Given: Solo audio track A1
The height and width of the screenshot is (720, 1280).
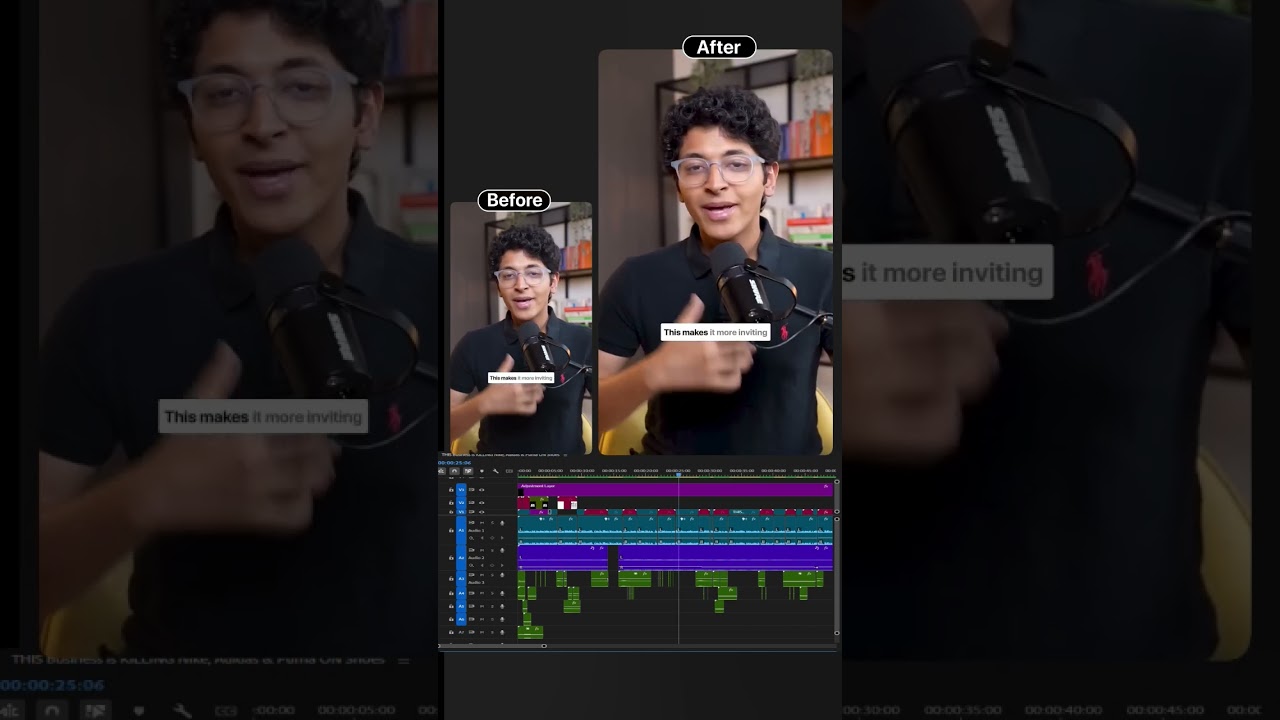Looking at the screenshot, I should [x=492, y=523].
